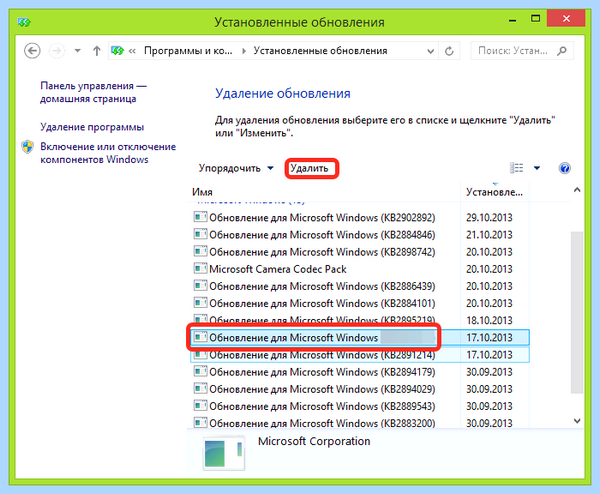Click the vertical scrollbar thumb
This screenshot has width=600, height=494.
pyautogui.click(x=577, y=312)
